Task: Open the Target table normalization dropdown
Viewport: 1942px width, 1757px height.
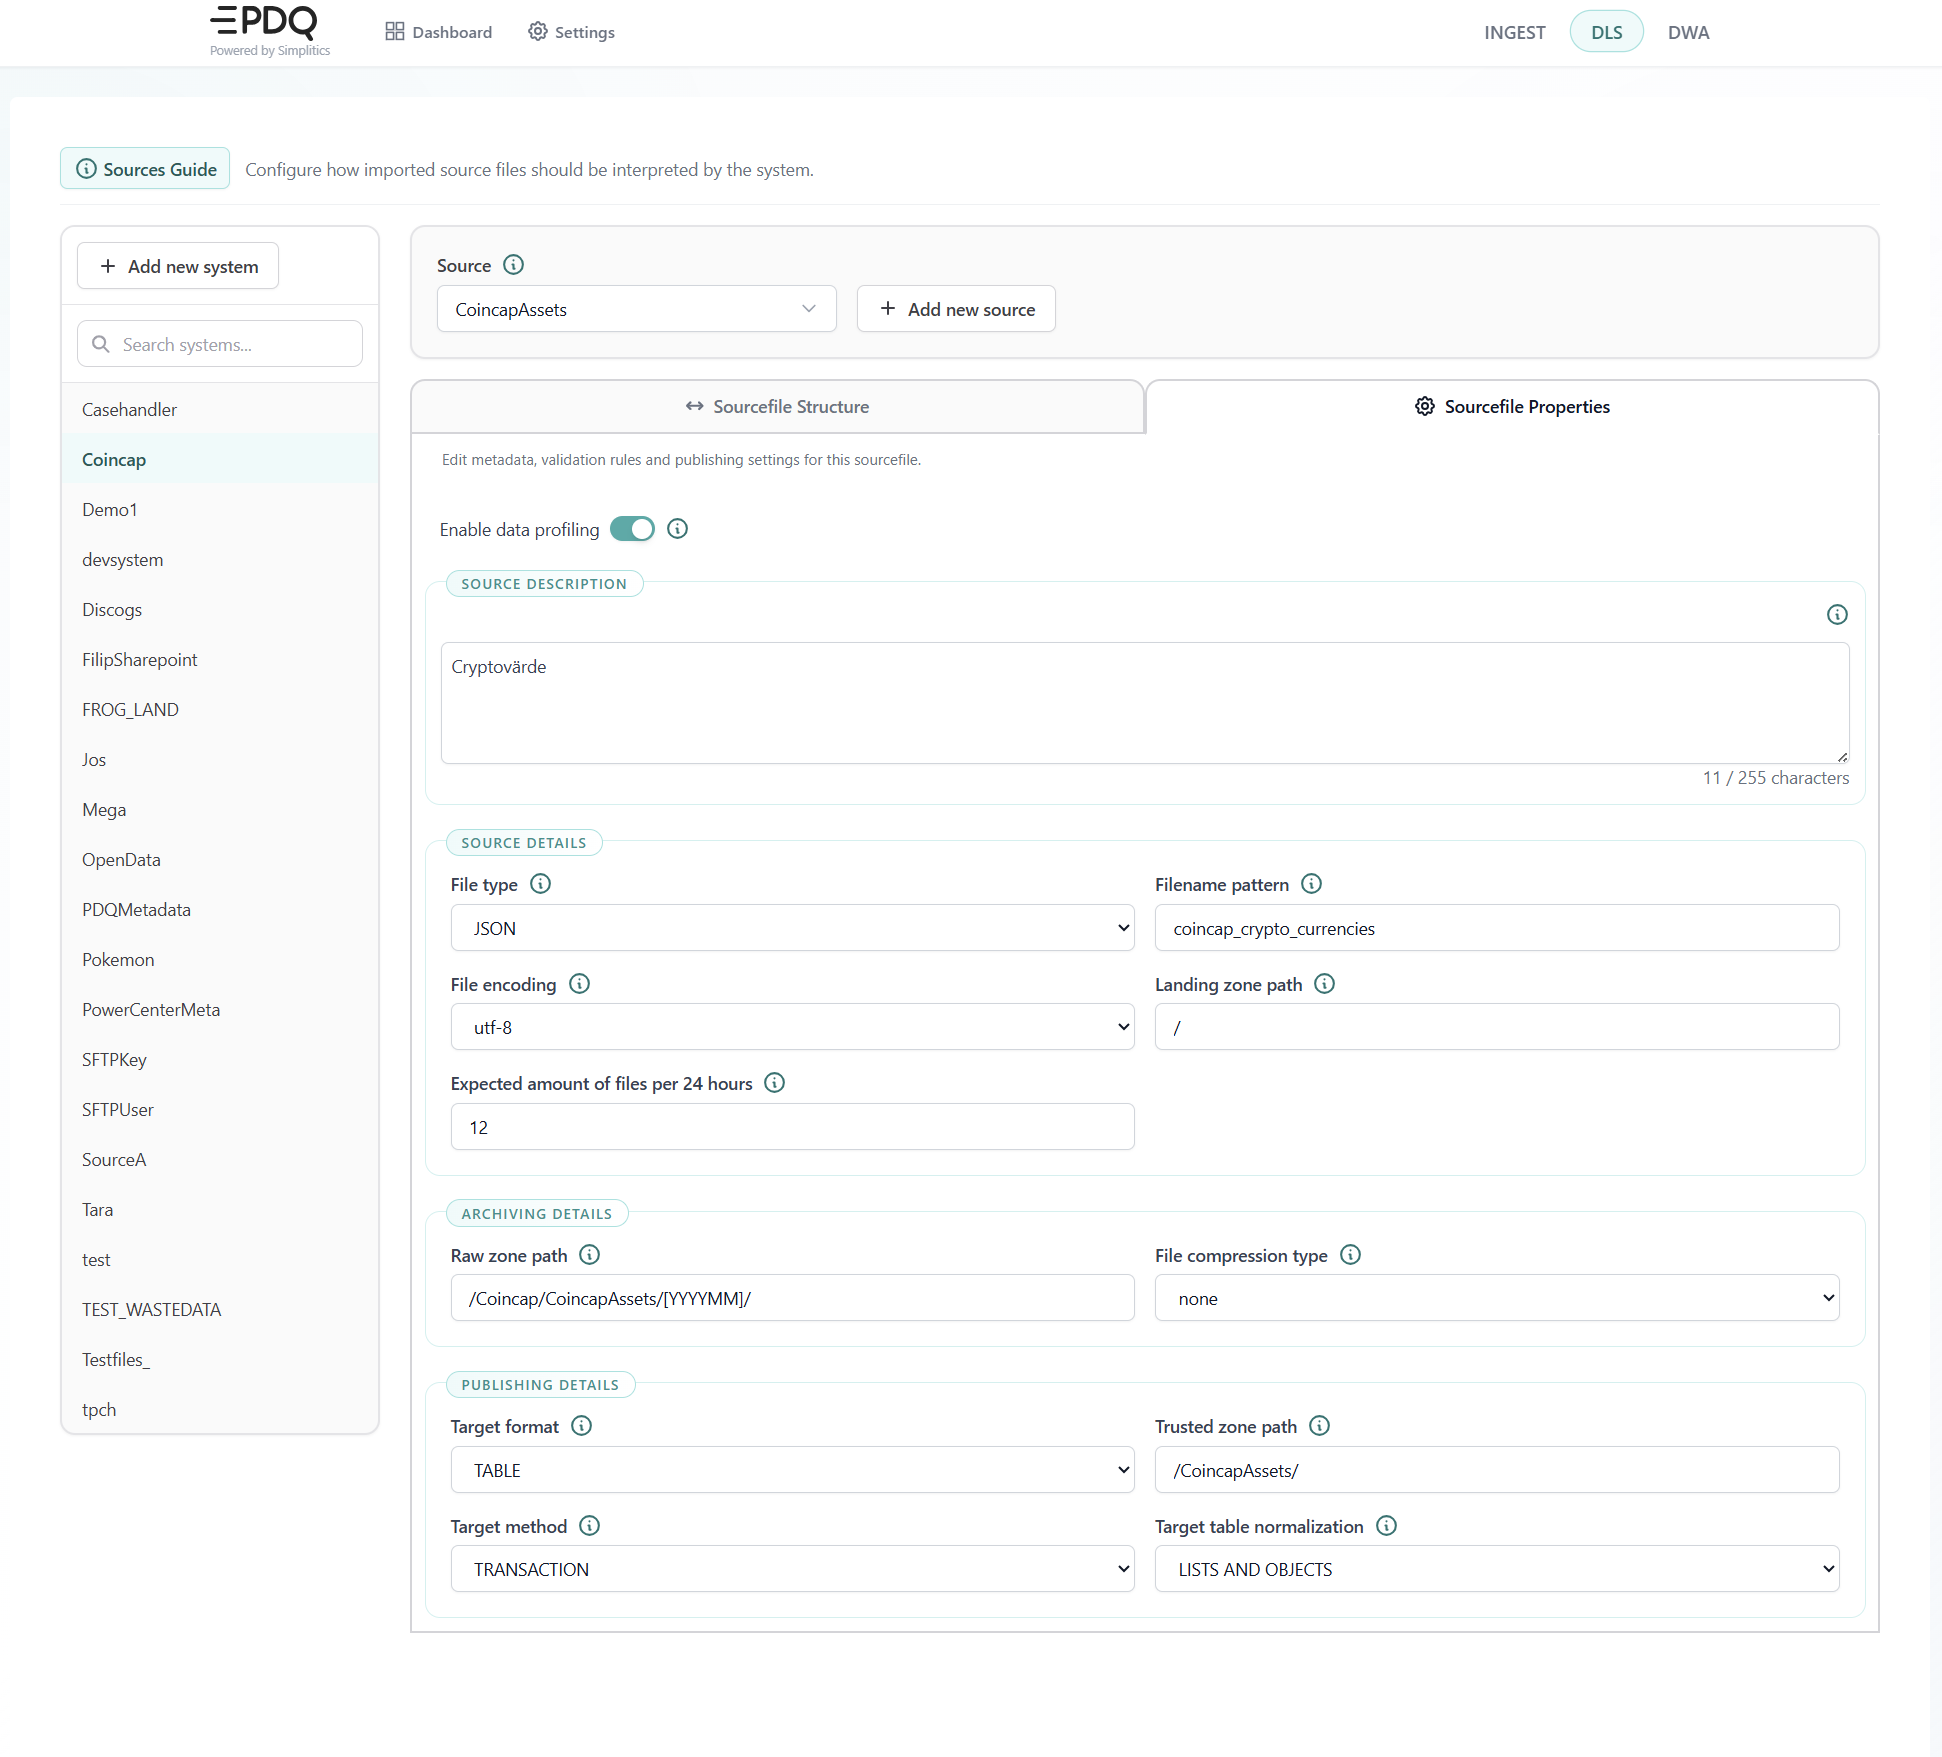Action: (1497, 1569)
